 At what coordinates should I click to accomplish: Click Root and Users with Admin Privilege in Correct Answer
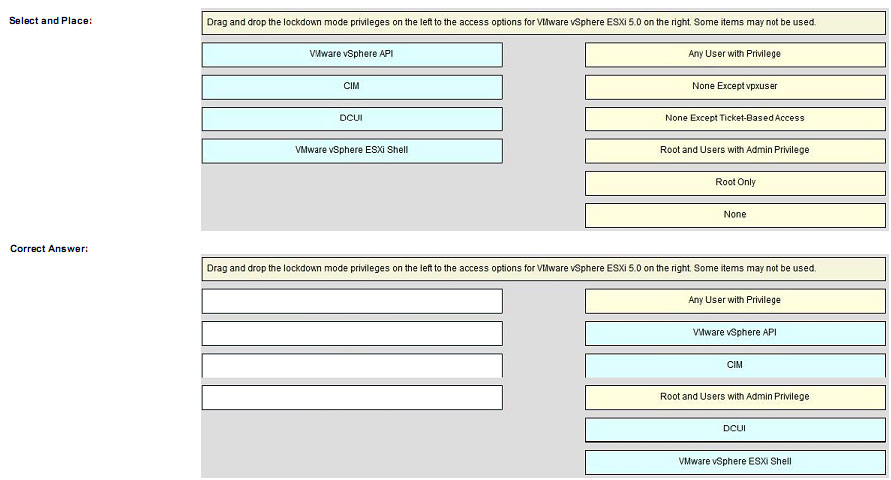(x=735, y=397)
